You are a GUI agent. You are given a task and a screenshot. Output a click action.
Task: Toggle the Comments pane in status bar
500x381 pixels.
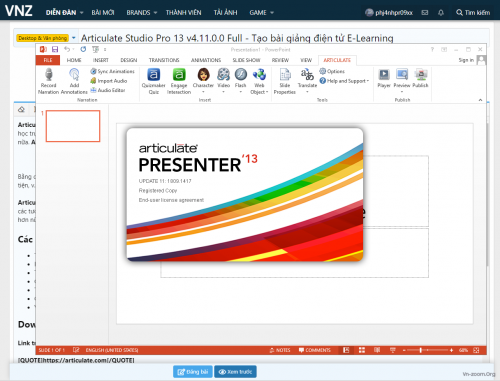click(315, 350)
